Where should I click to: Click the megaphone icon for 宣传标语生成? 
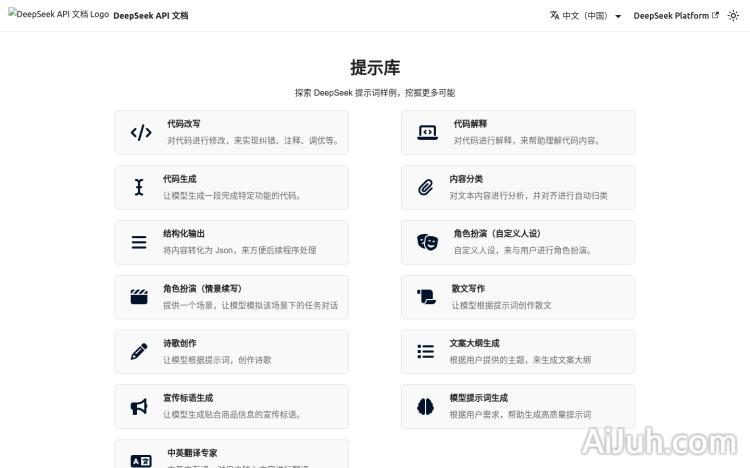tap(139, 407)
